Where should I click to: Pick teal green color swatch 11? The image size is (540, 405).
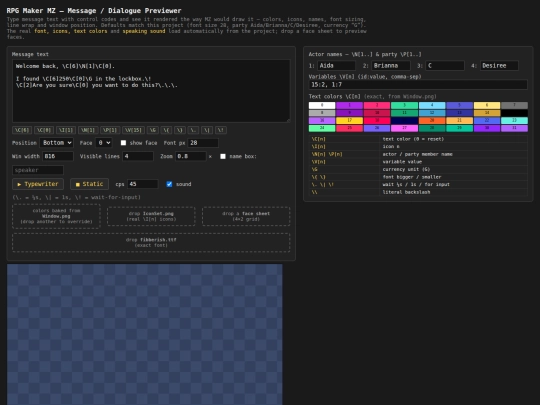[404, 113]
